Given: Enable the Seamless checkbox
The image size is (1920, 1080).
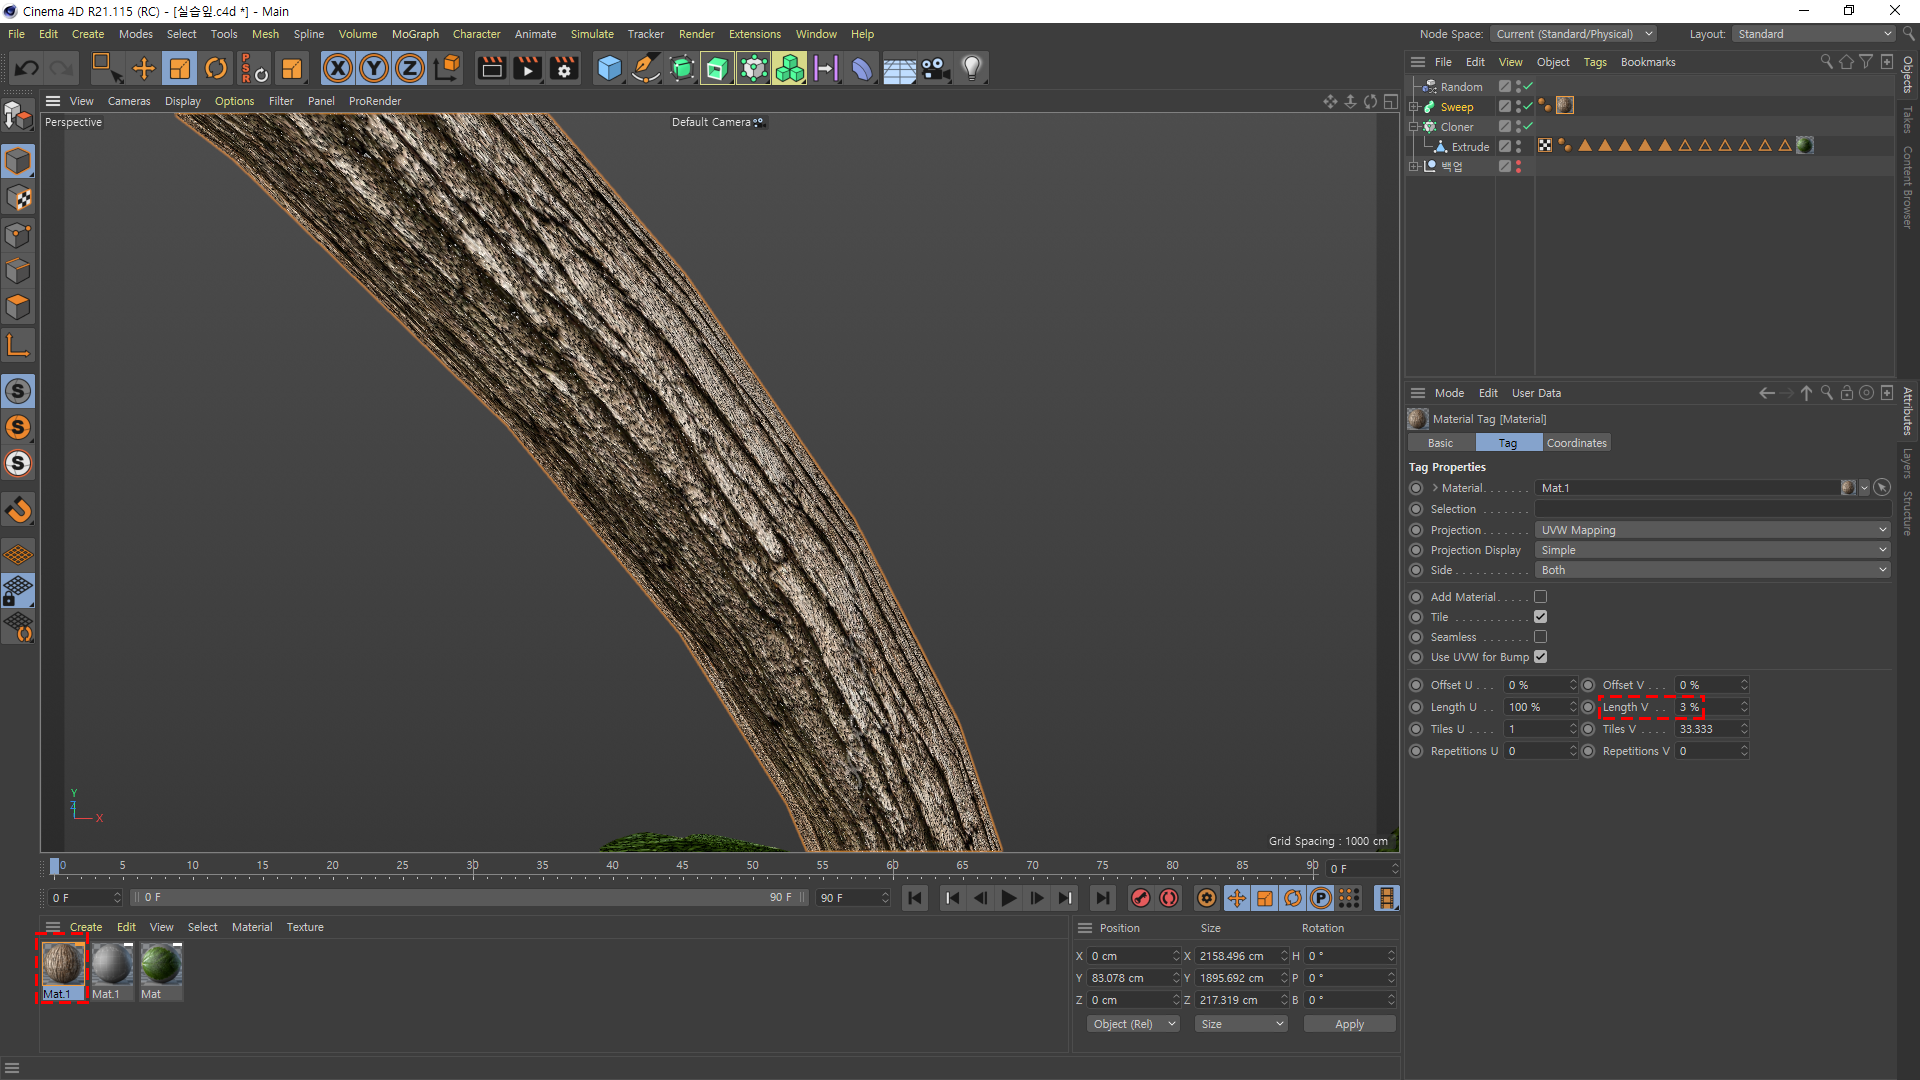Looking at the screenshot, I should [x=1540, y=637].
